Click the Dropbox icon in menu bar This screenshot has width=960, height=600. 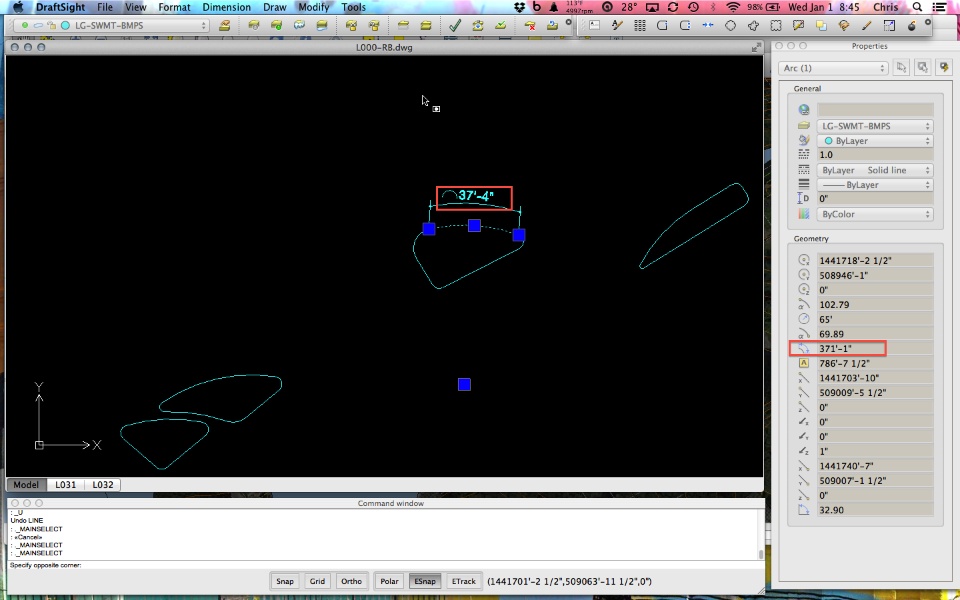(x=519, y=7)
